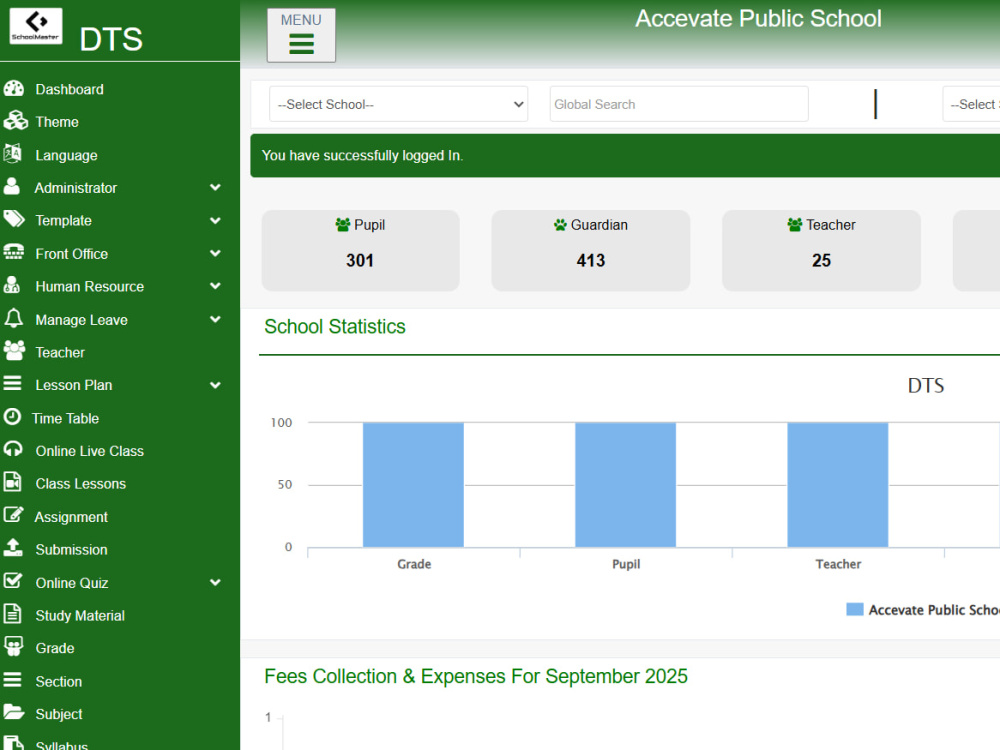Click the Administrator user icon
The height and width of the screenshot is (750, 1000).
[x=11, y=186]
